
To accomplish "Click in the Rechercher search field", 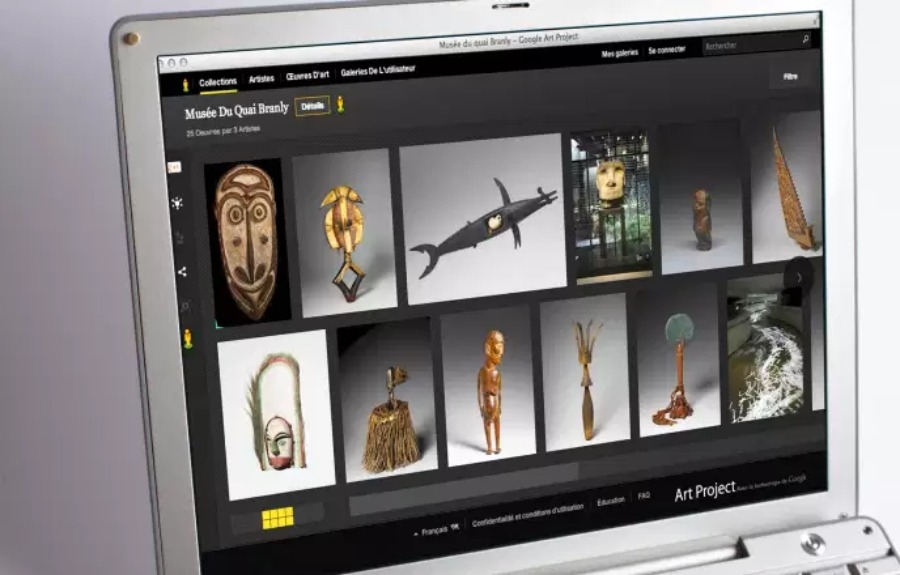I will pos(748,44).
